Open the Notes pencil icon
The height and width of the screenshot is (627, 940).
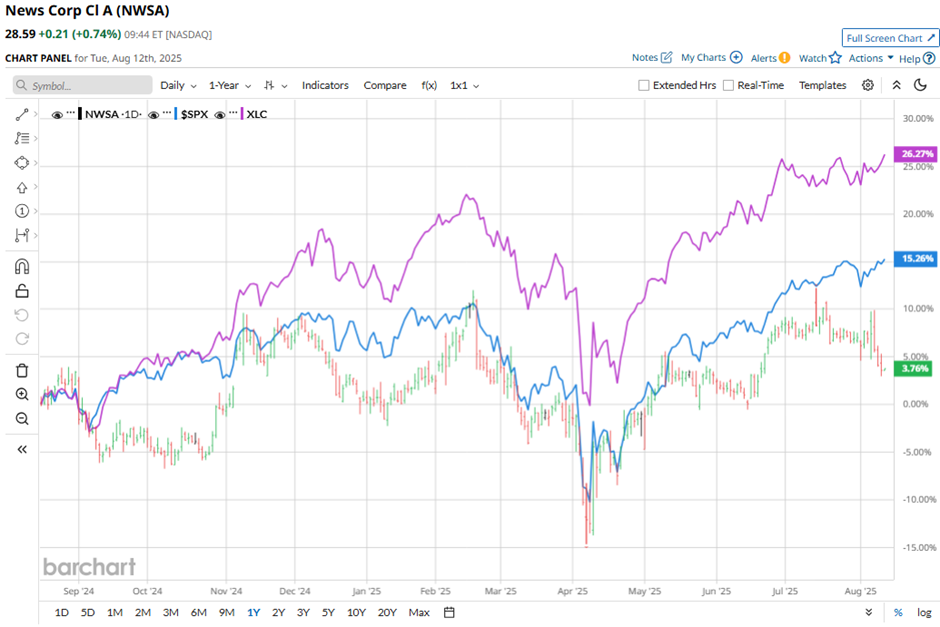point(667,58)
